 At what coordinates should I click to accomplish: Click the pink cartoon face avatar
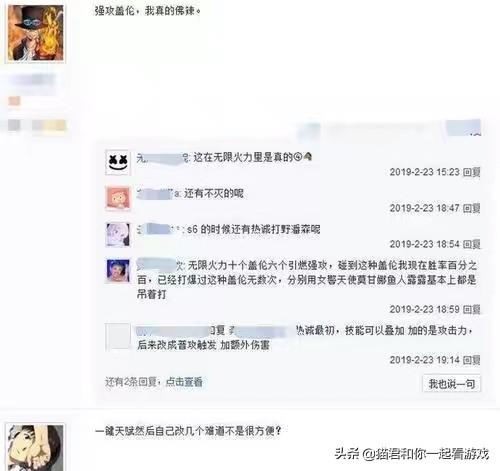pyautogui.click(x=118, y=198)
